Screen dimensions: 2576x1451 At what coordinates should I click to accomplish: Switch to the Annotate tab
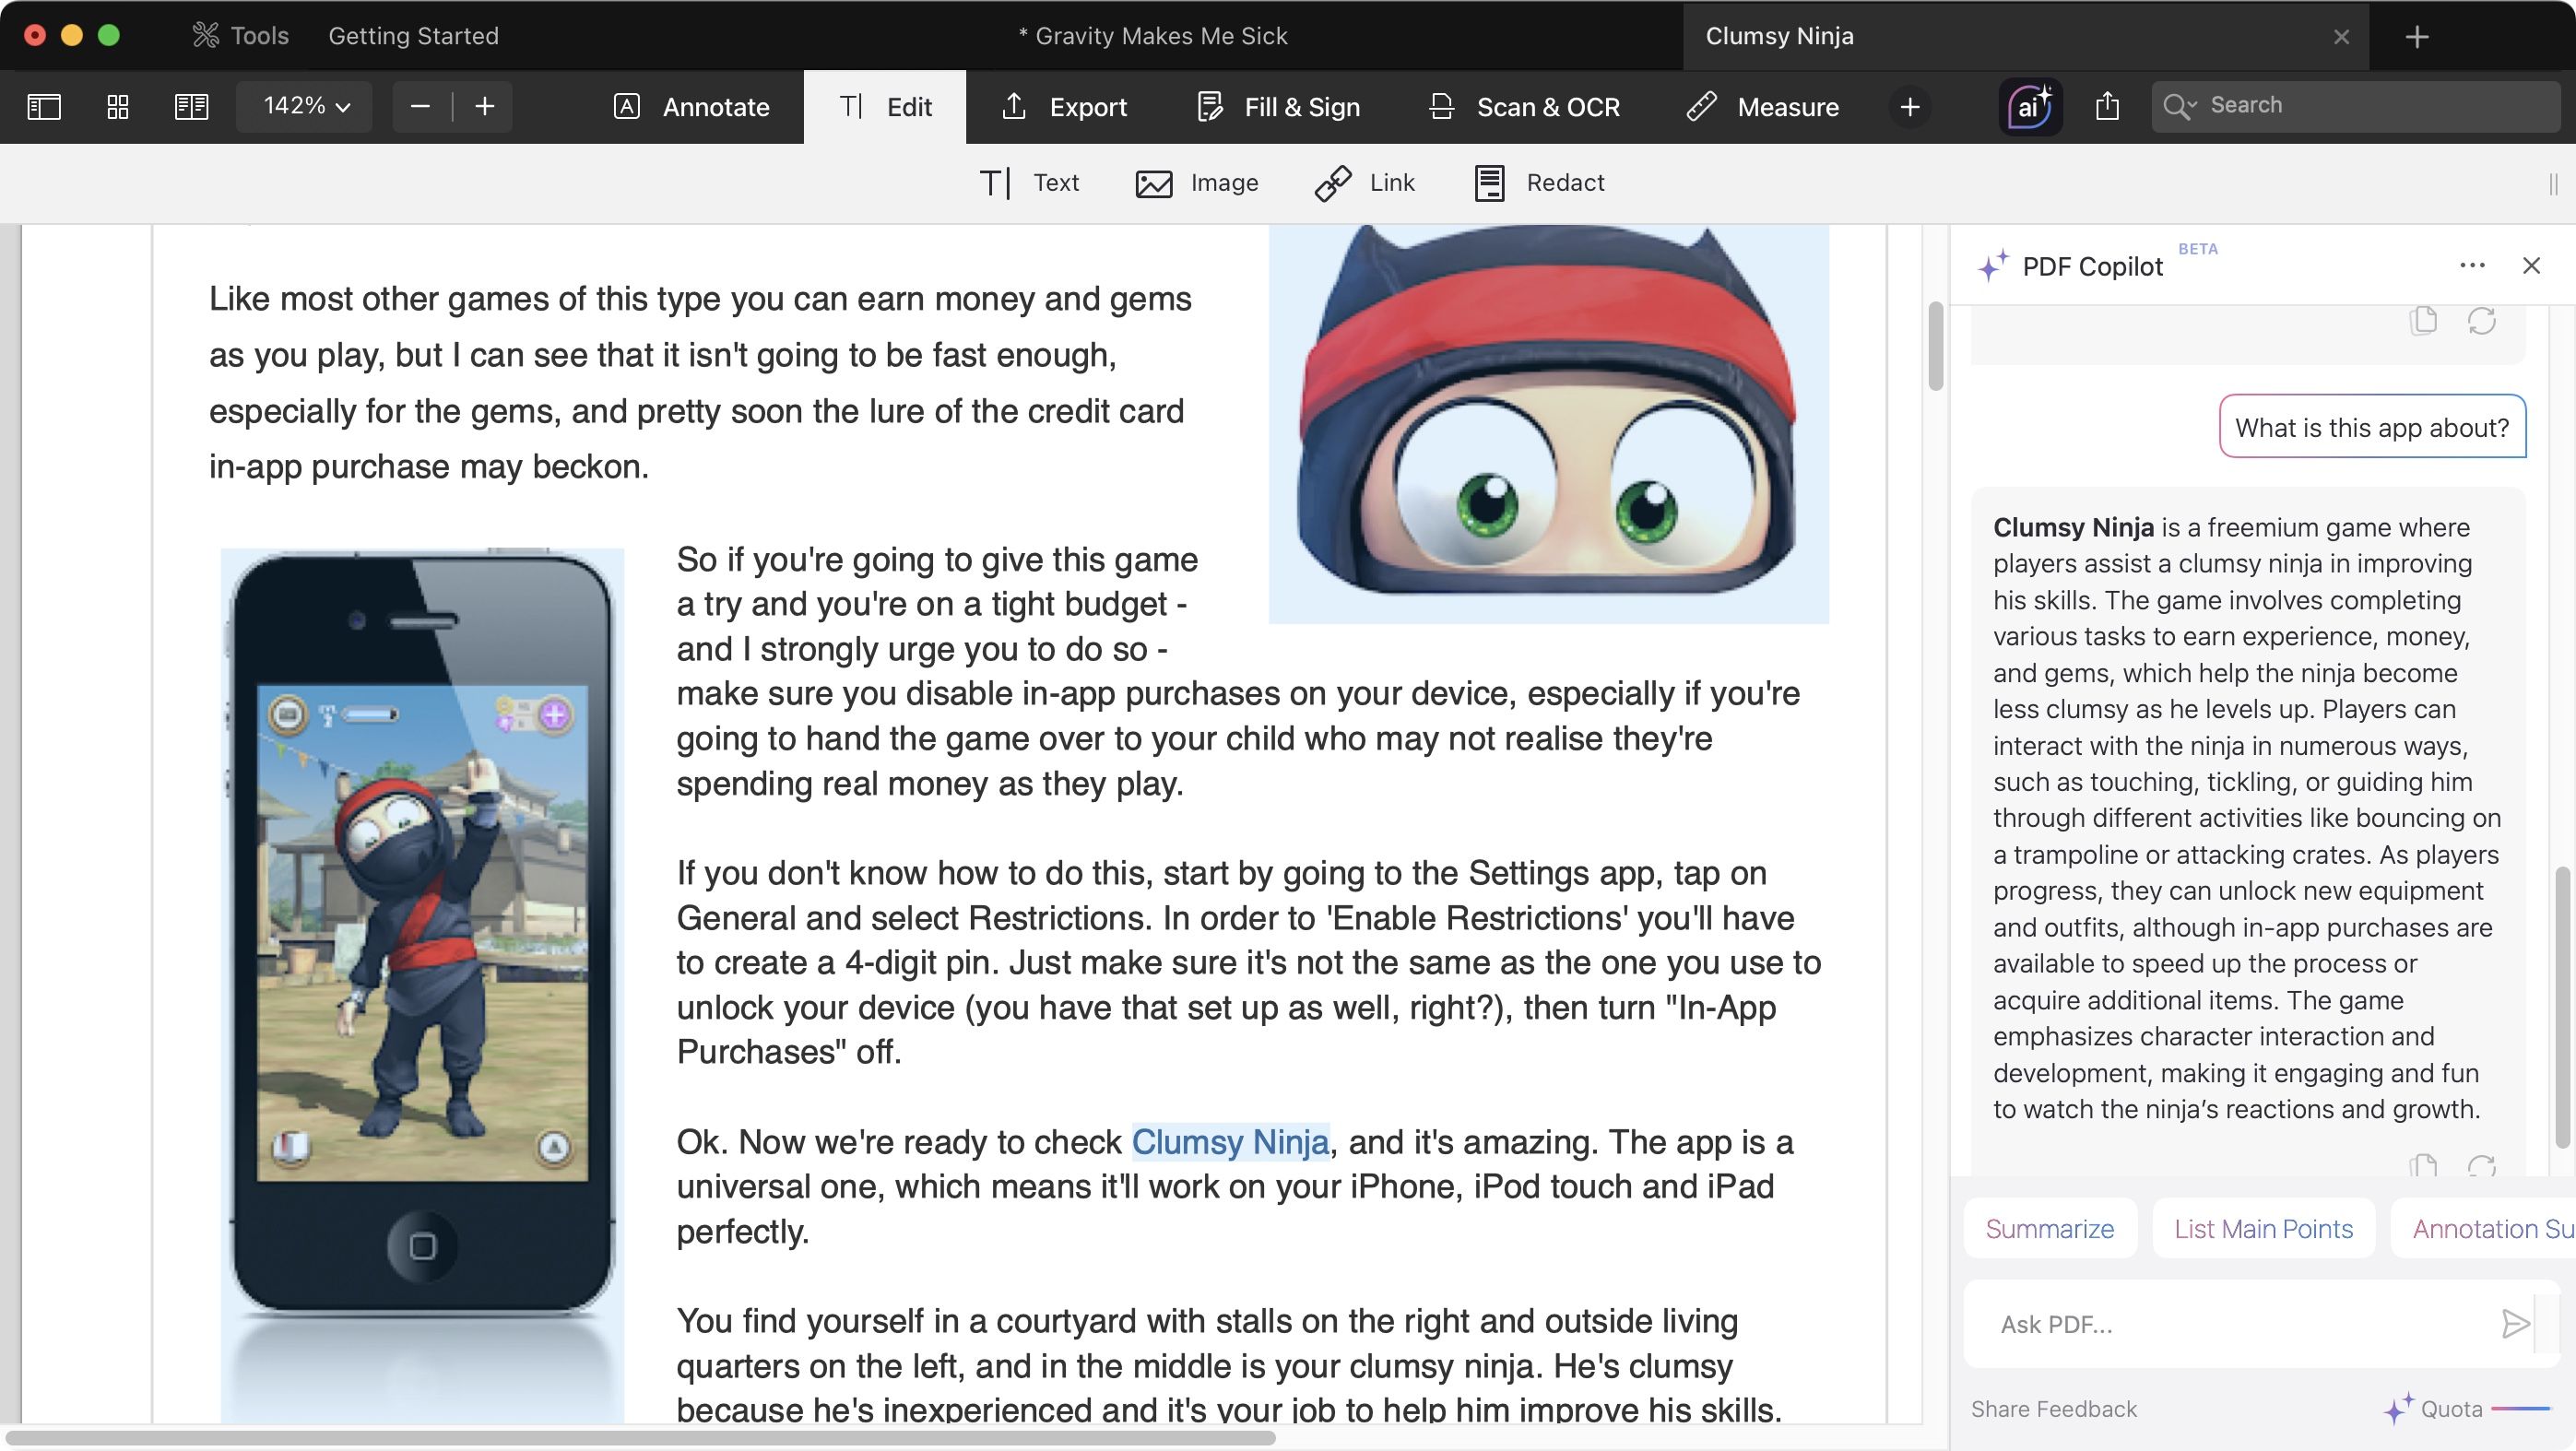[x=692, y=107]
